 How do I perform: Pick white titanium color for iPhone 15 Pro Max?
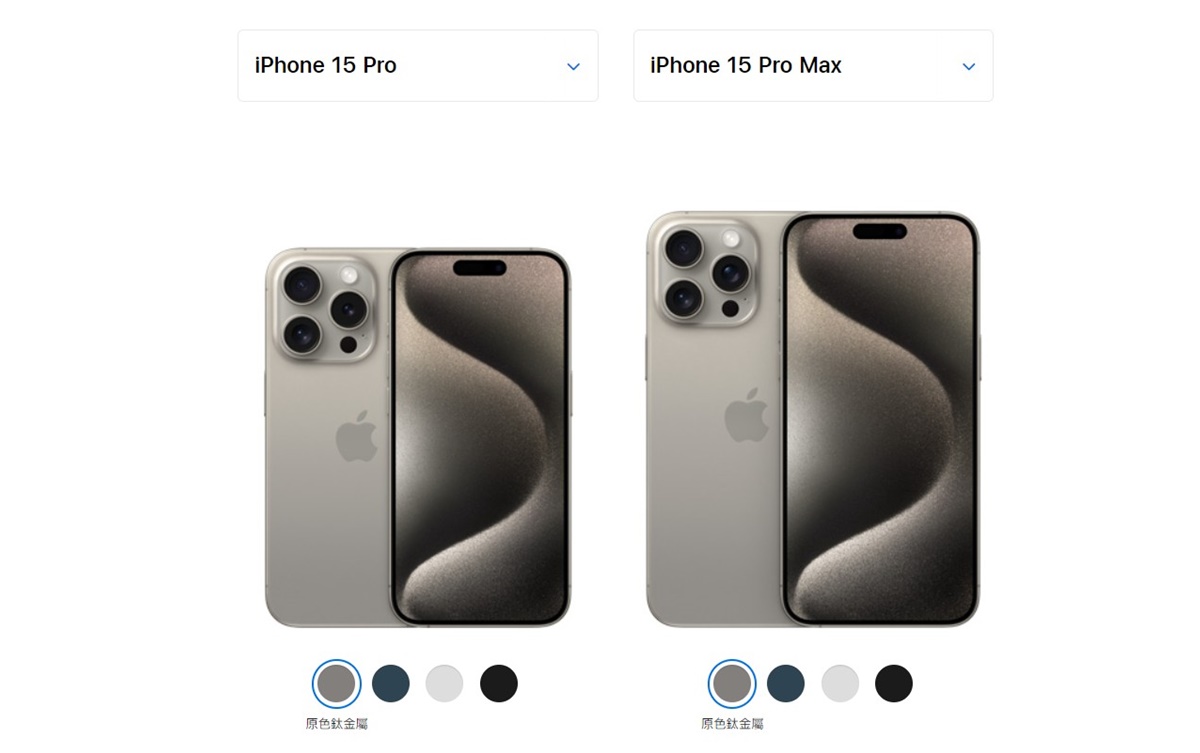click(840, 684)
